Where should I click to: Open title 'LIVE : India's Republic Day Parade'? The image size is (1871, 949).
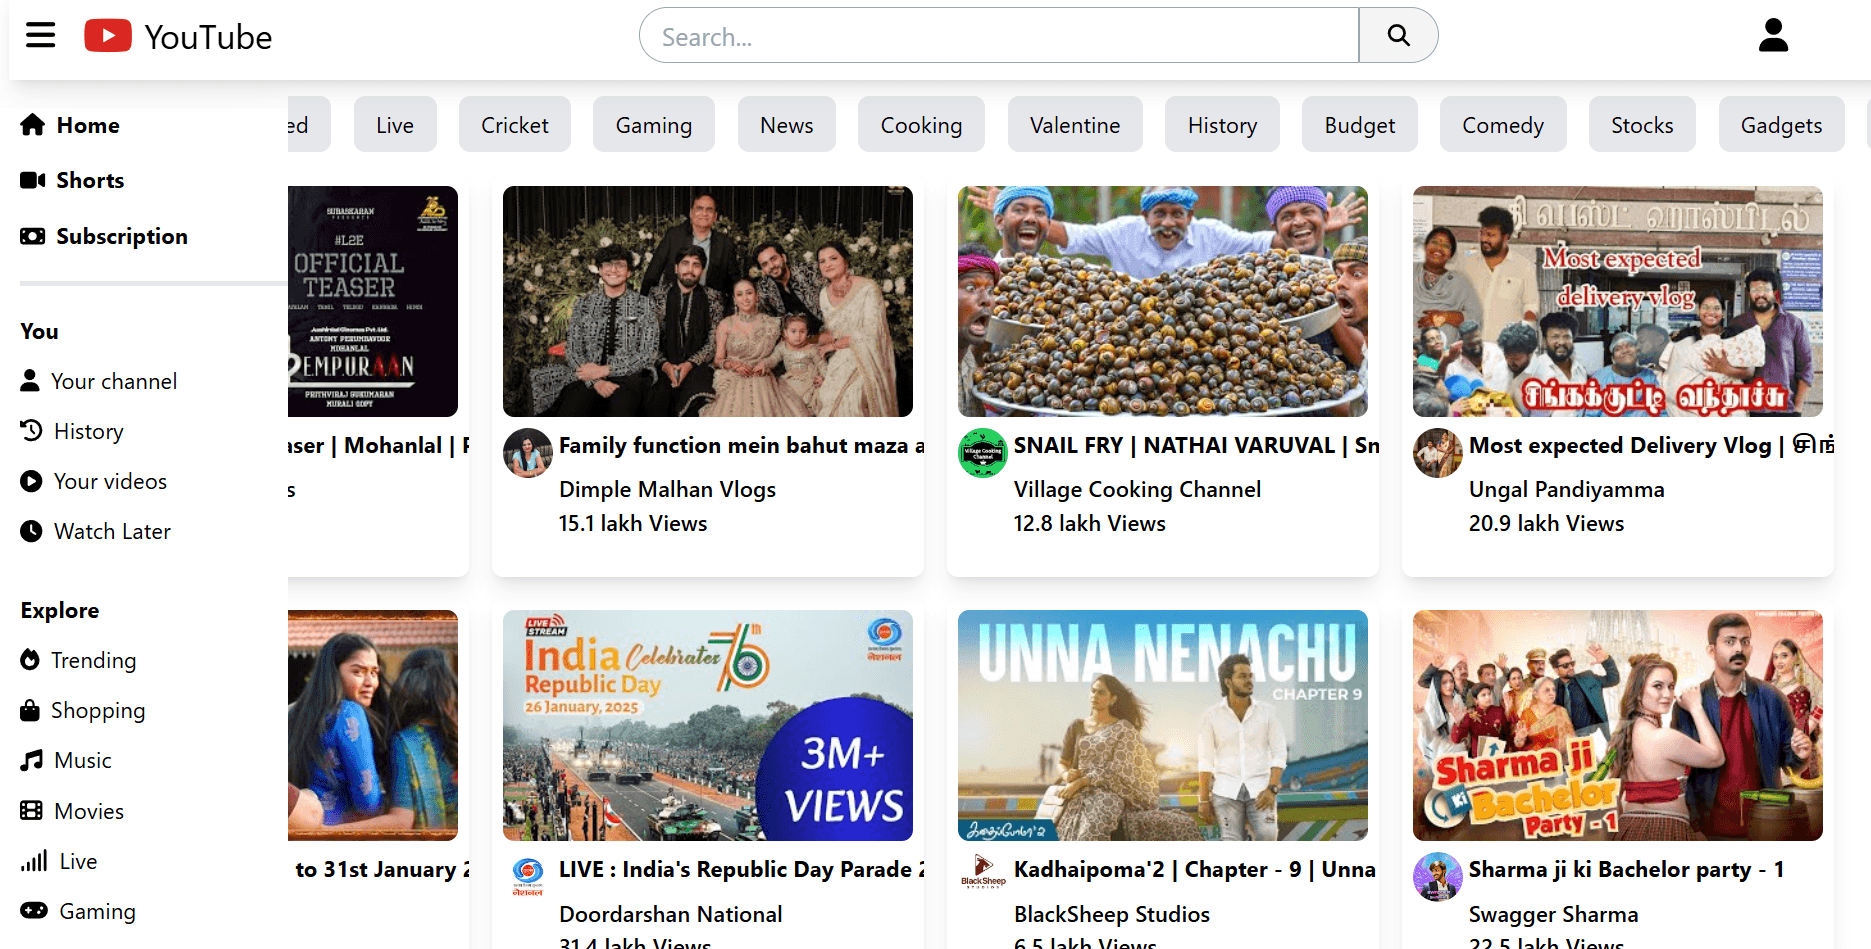(741, 869)
